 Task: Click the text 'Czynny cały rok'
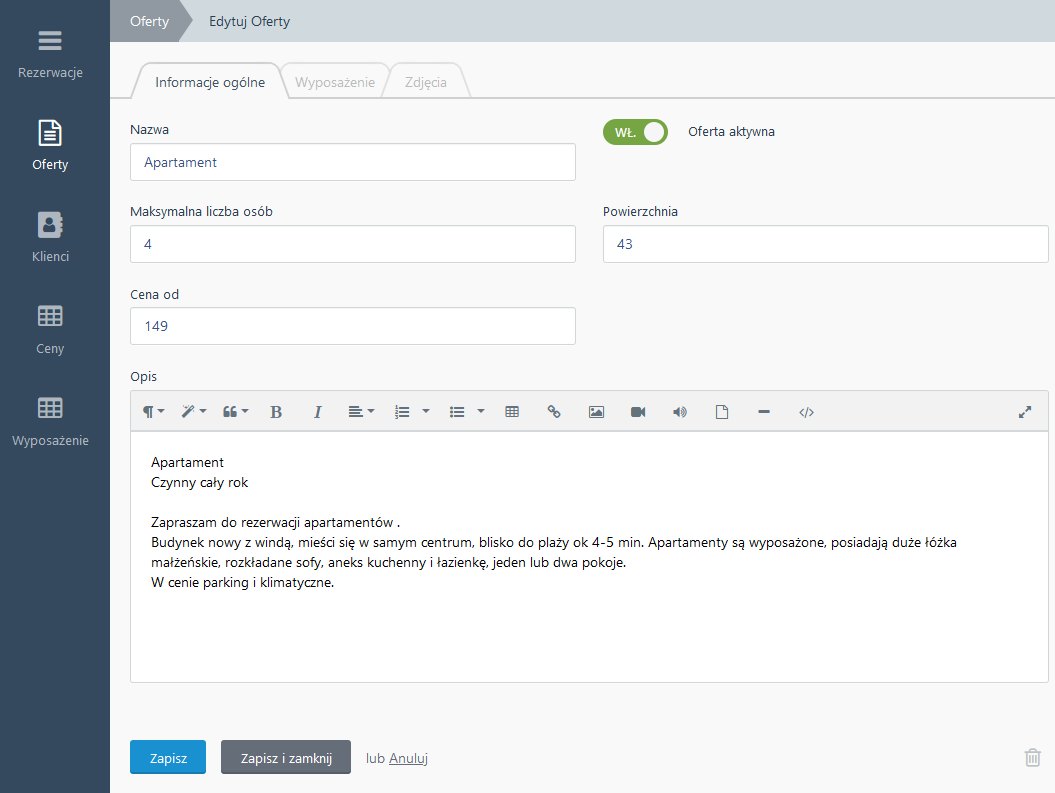click(200, 482)
